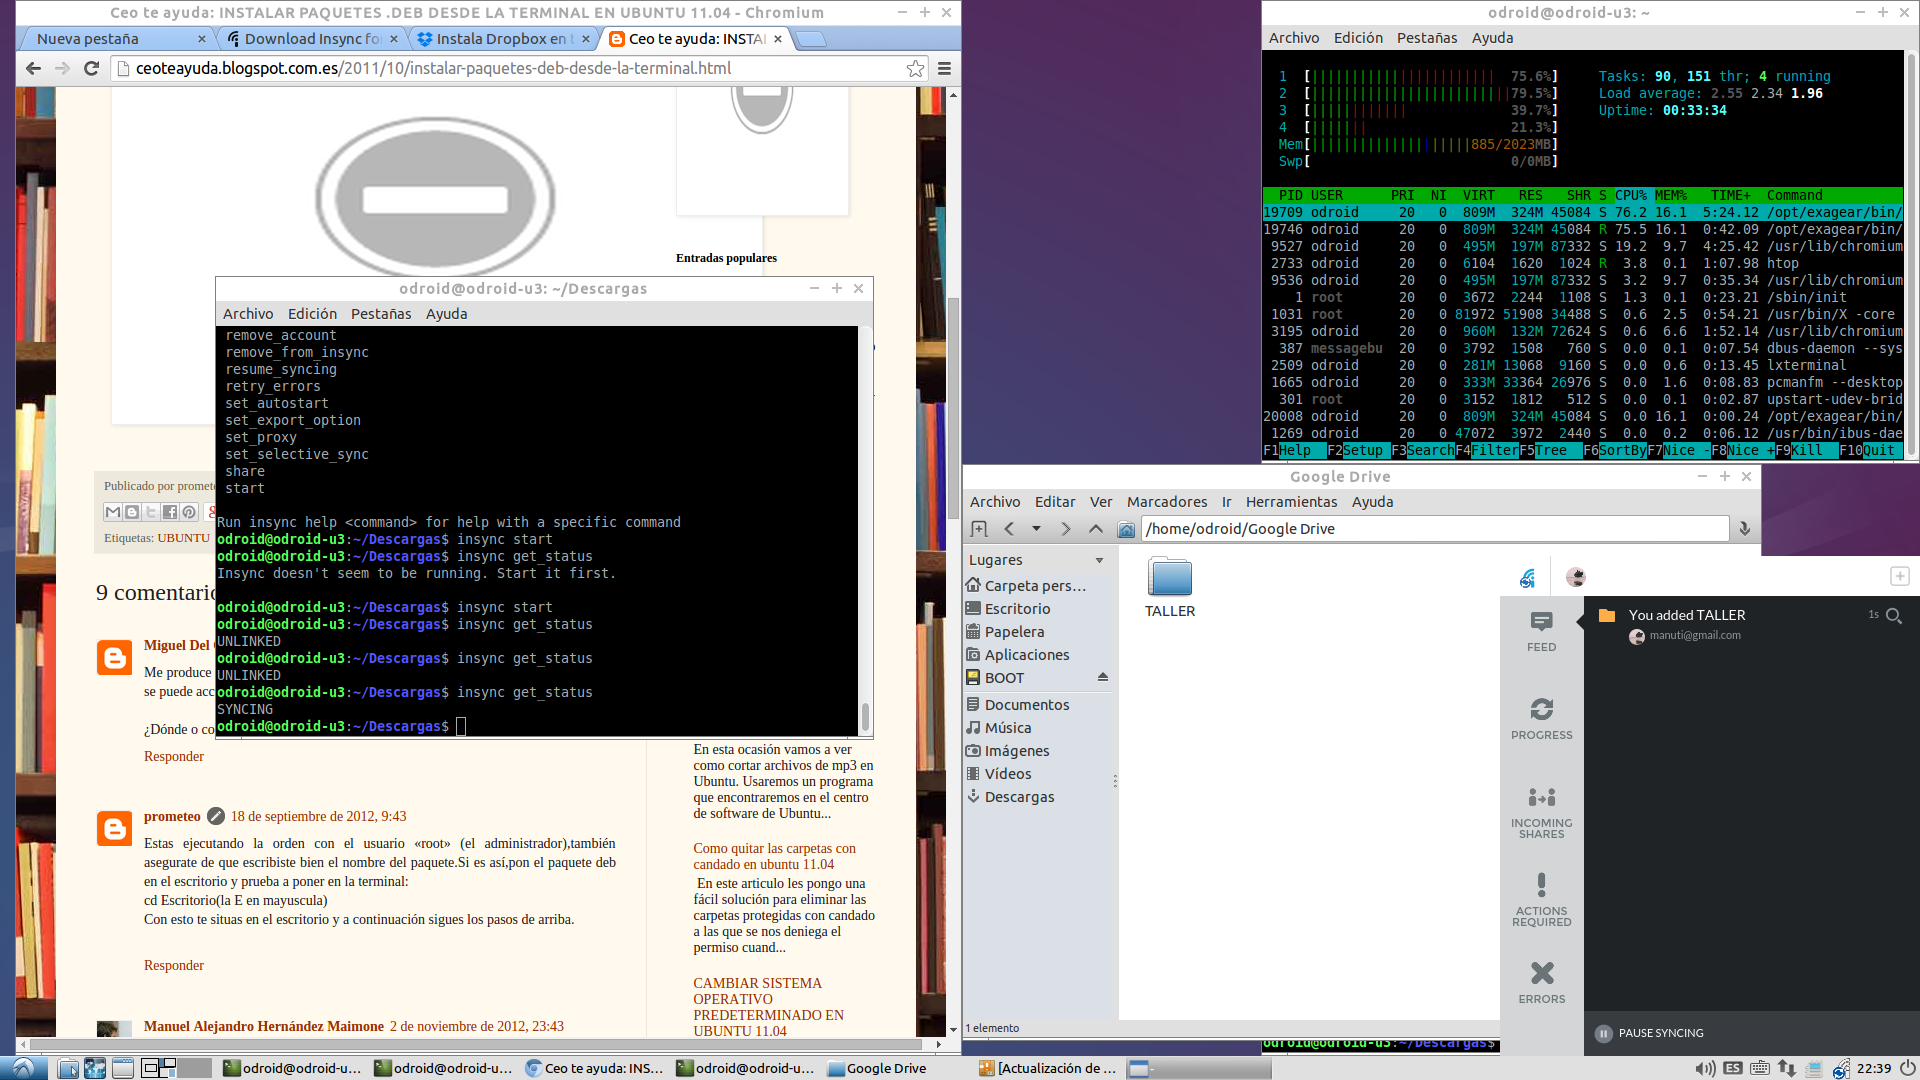This screenshot has height=1080, width=1920.
Task: Open the Insync FEED panel
Action: click(x=1541, y=631)
